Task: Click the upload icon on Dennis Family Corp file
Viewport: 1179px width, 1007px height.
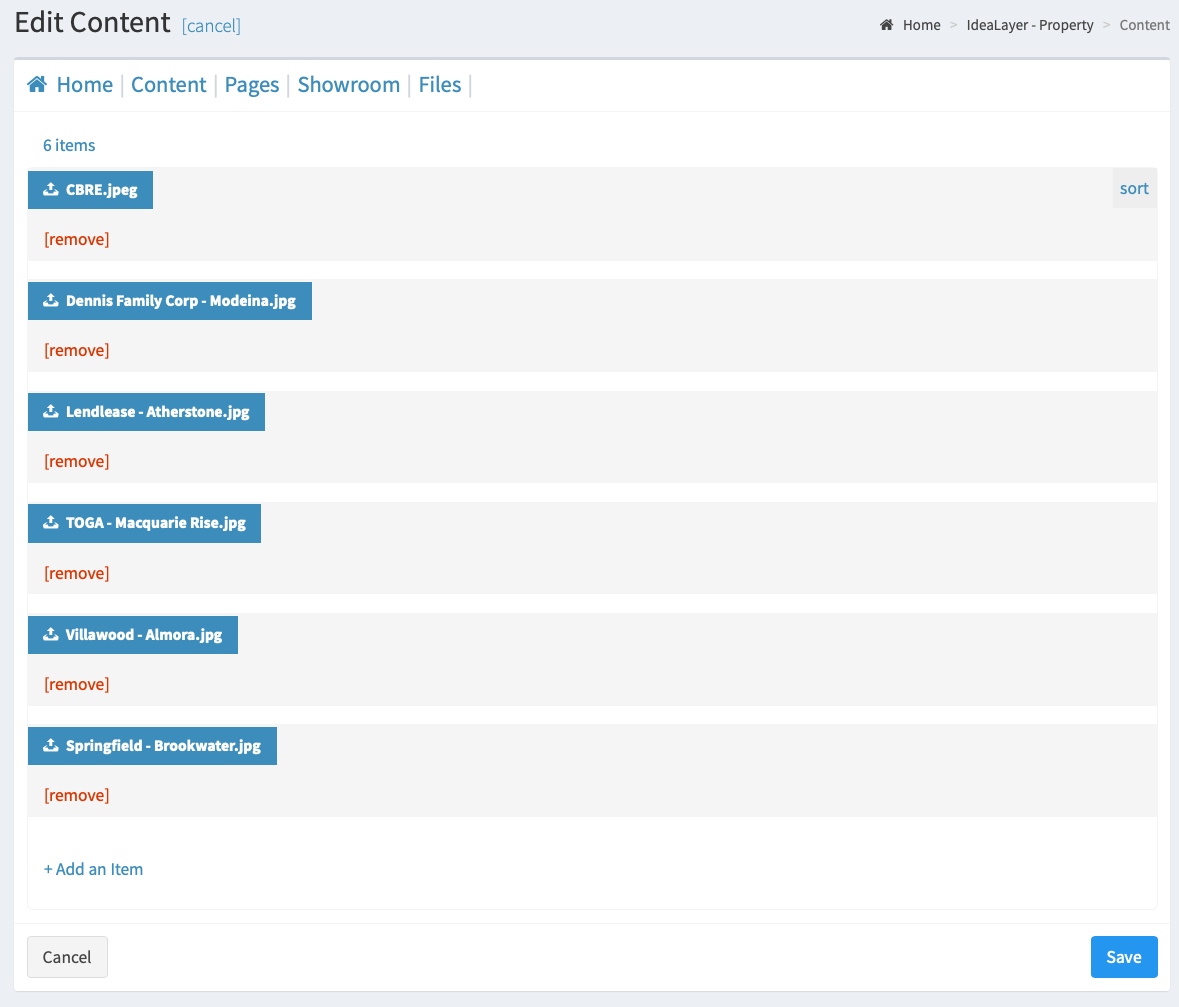Action: click(50, 301)
